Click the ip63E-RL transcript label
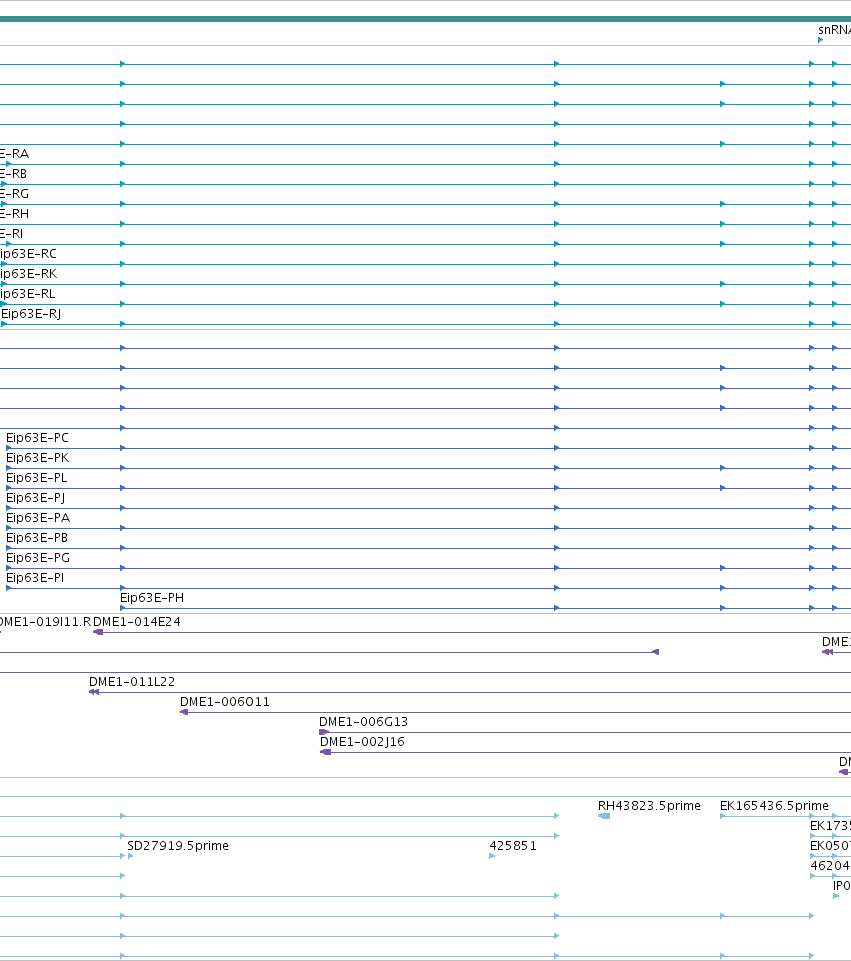 coord(28,294)
